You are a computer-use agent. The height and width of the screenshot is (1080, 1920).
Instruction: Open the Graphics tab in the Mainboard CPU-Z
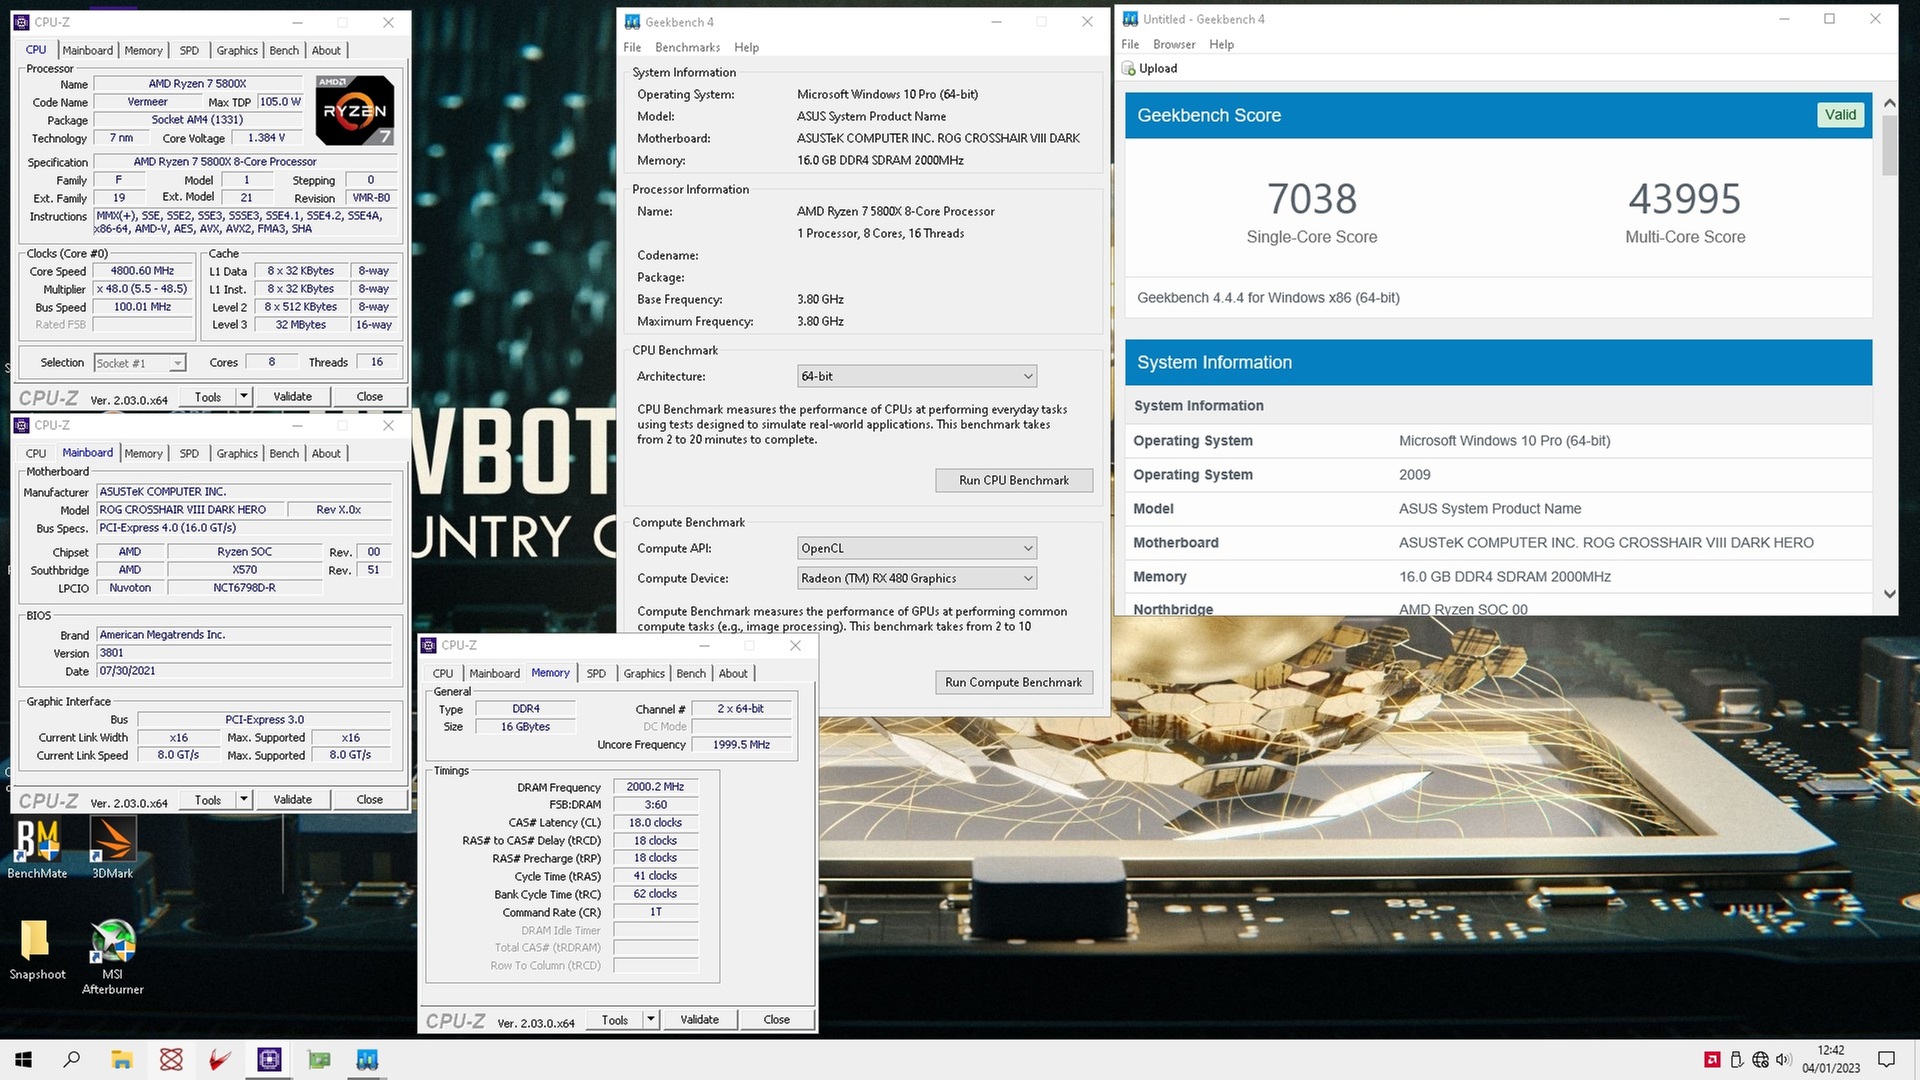pyautogui.click(x=237, y=453)
